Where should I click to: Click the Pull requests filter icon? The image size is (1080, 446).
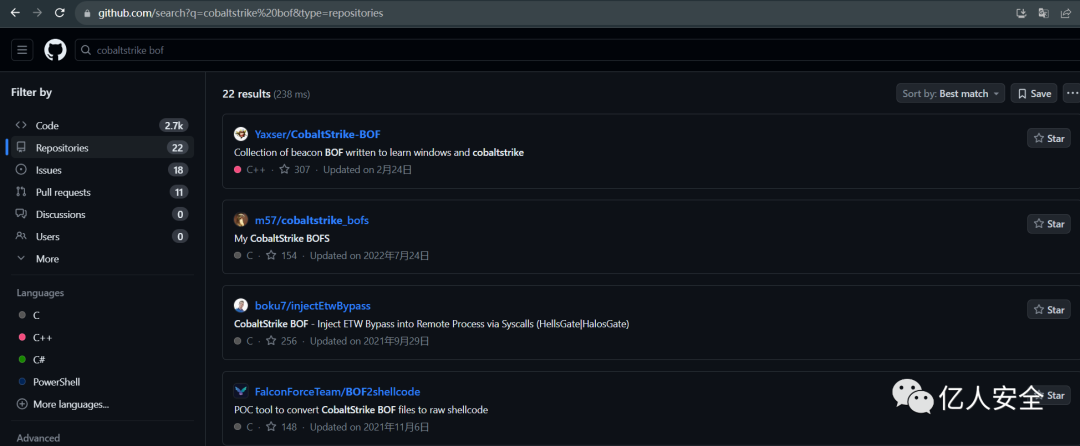[x=21, y=192]
